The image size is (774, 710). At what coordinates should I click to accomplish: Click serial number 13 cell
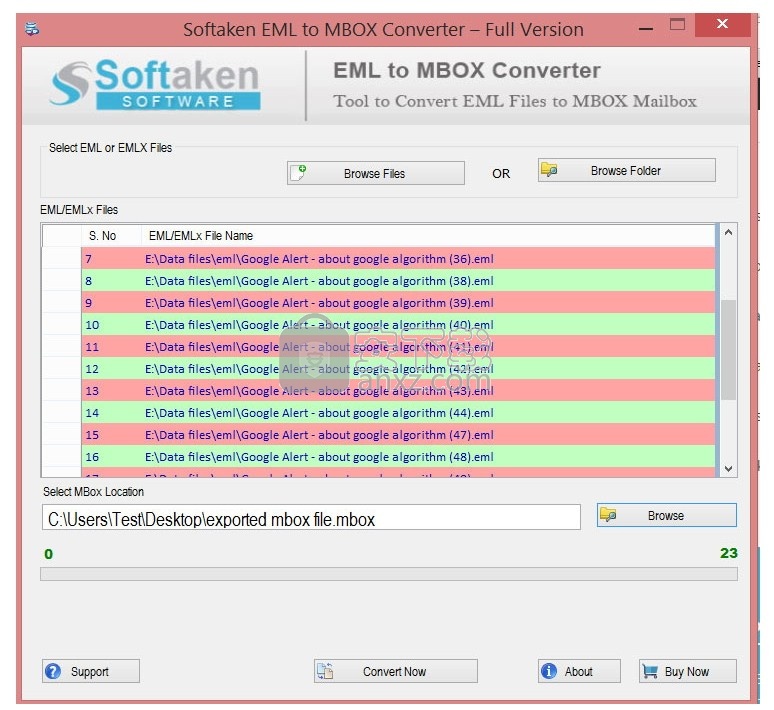click(x=112, y=391)
